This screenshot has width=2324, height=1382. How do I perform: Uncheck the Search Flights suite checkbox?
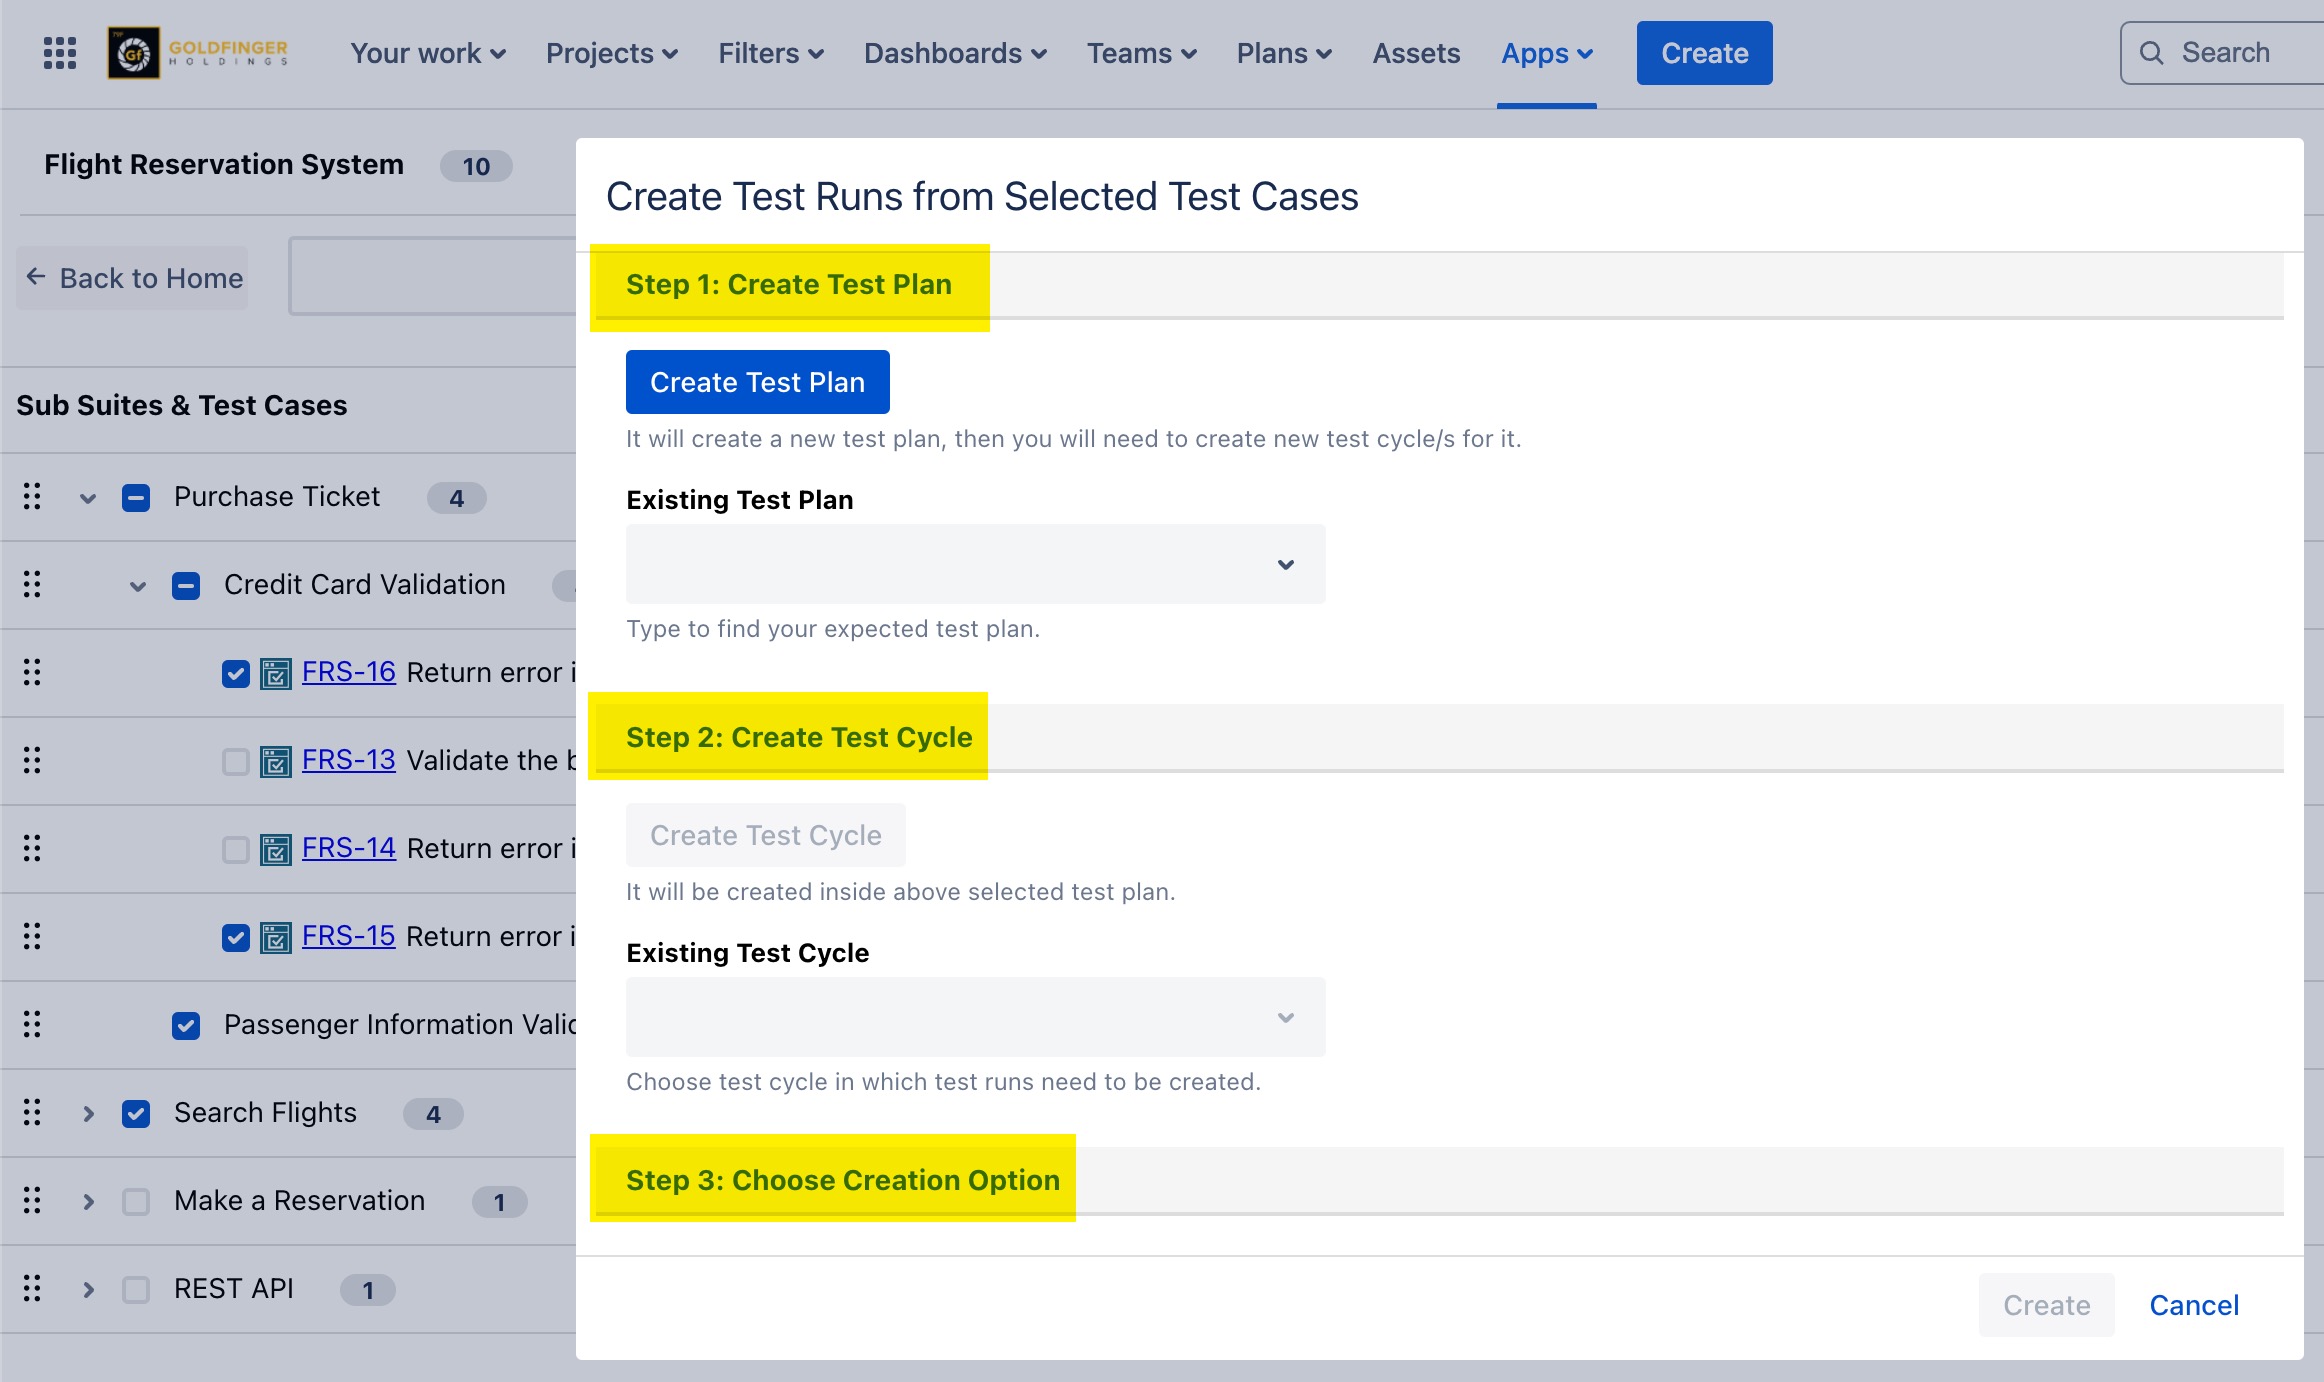[x=135, y=1112]
